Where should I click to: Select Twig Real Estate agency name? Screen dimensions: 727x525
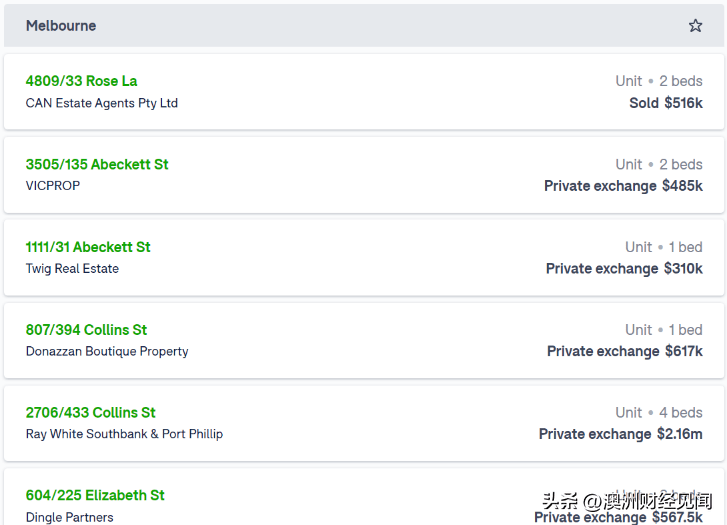(x=72, y=269)
